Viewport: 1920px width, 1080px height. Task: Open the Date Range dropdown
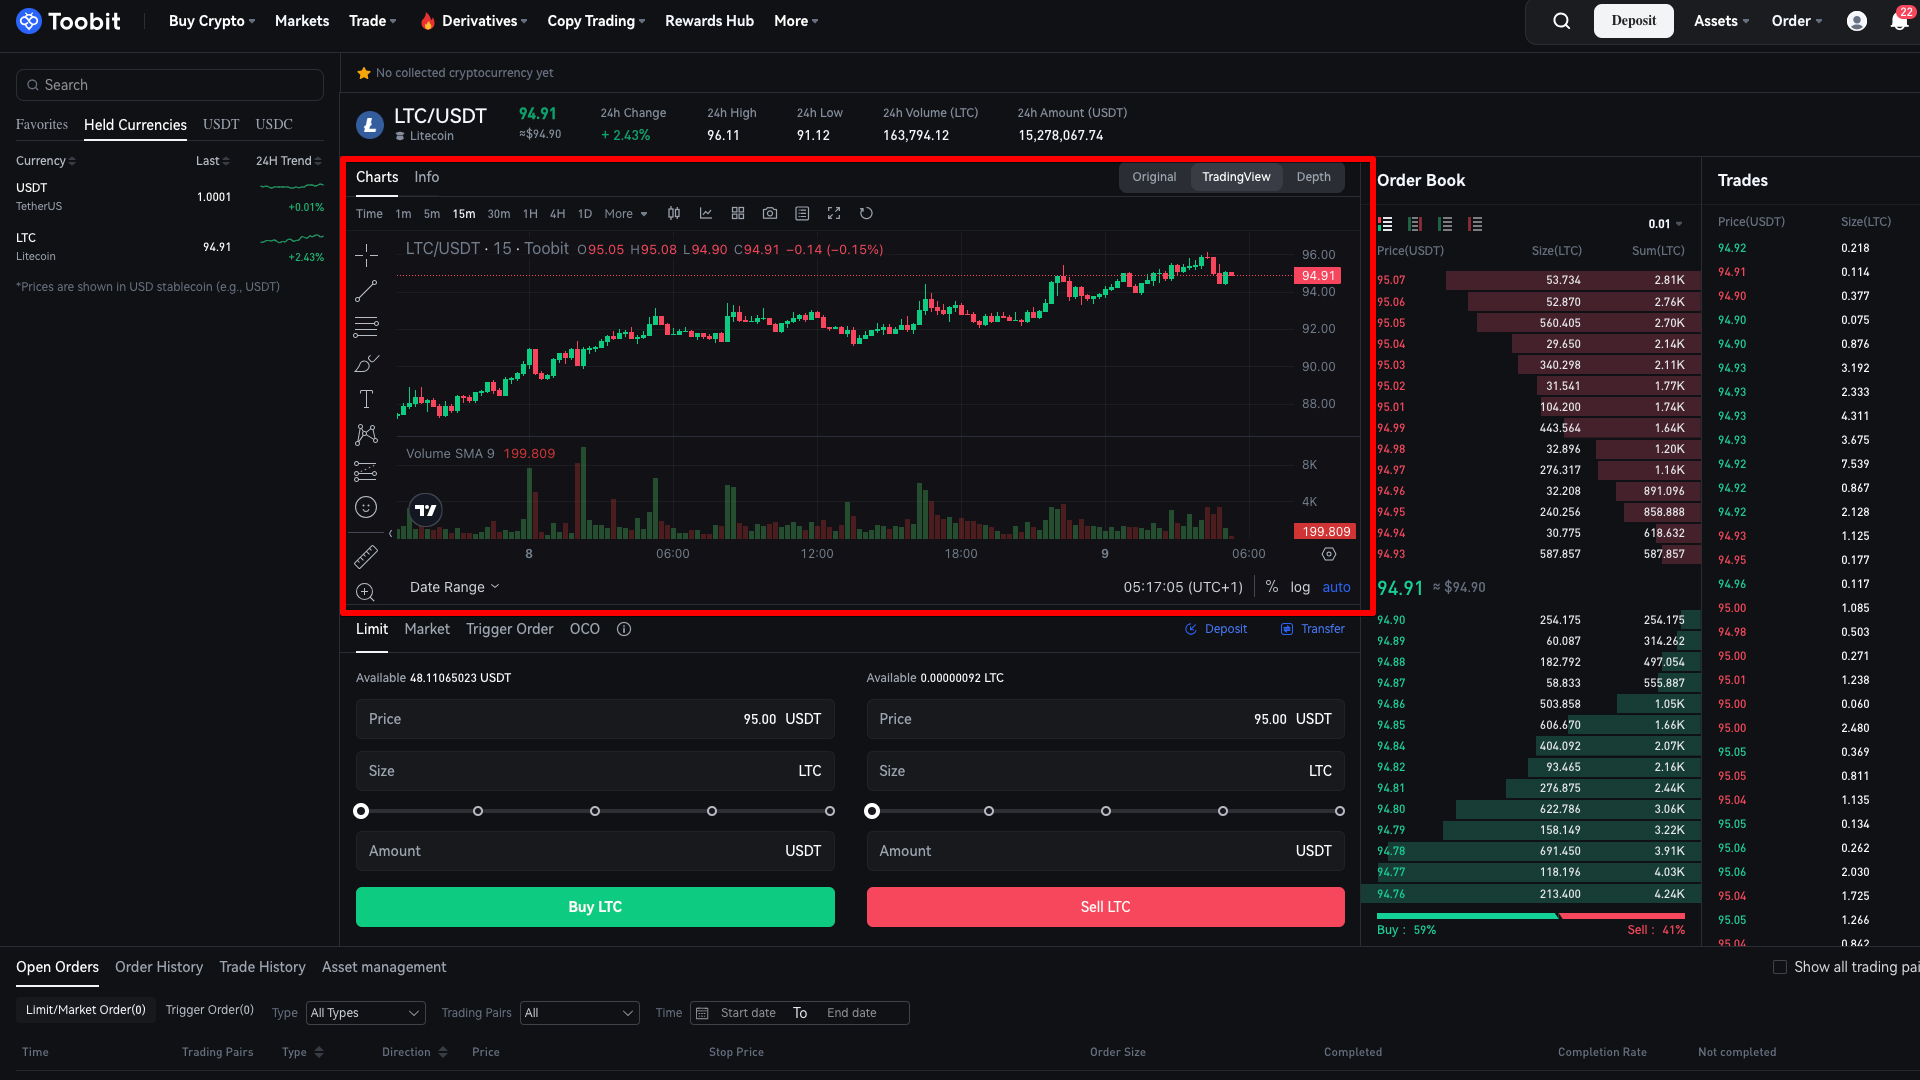coord(454,587)
